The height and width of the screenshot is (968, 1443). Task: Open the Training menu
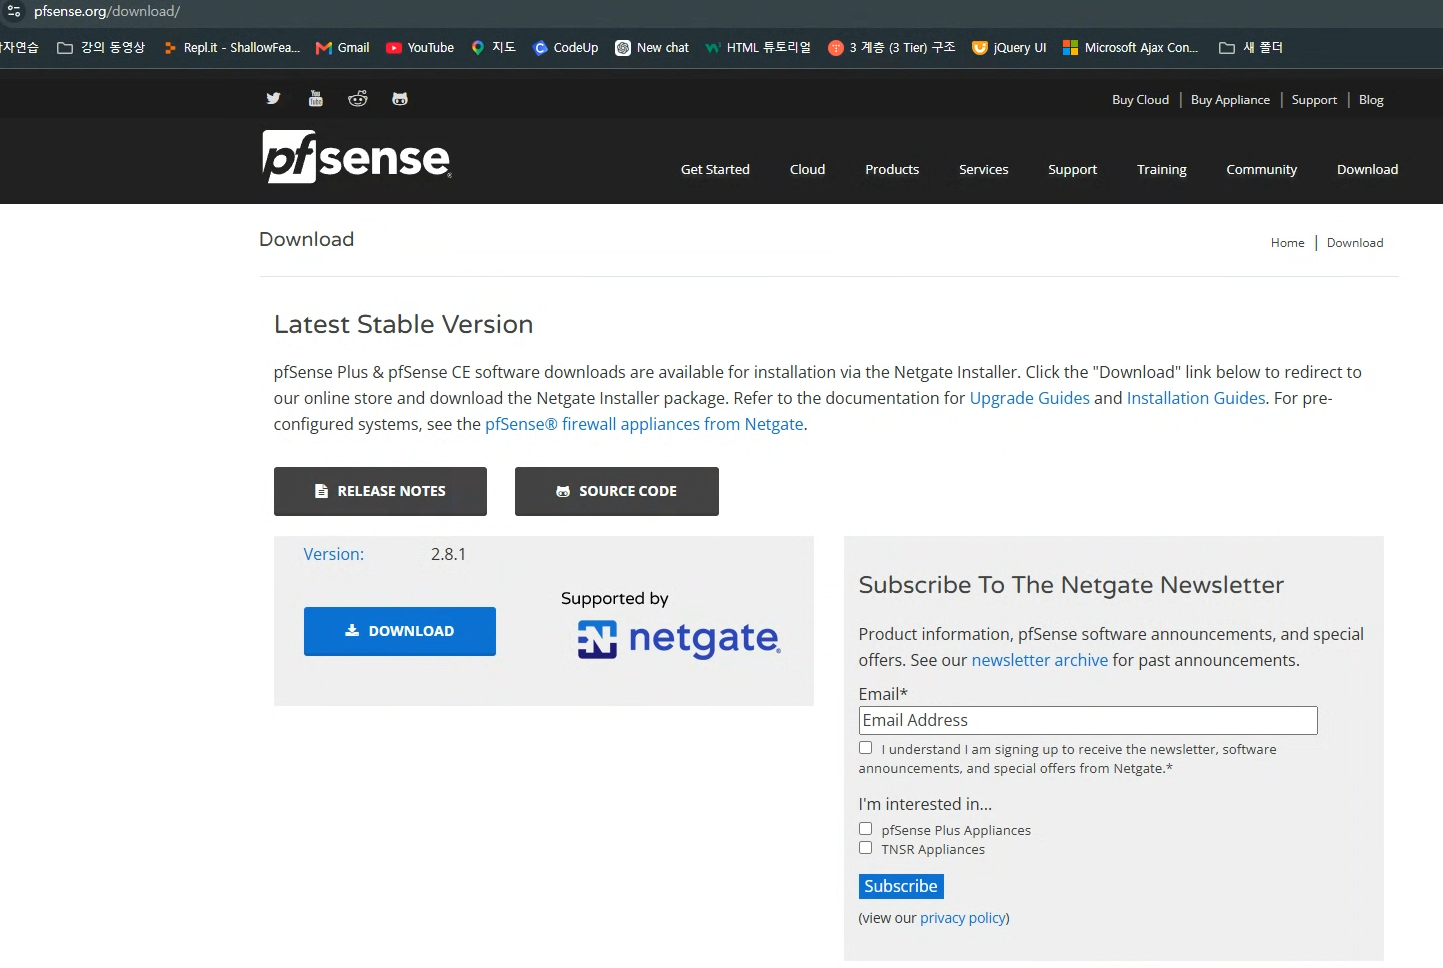(1161, 169)
